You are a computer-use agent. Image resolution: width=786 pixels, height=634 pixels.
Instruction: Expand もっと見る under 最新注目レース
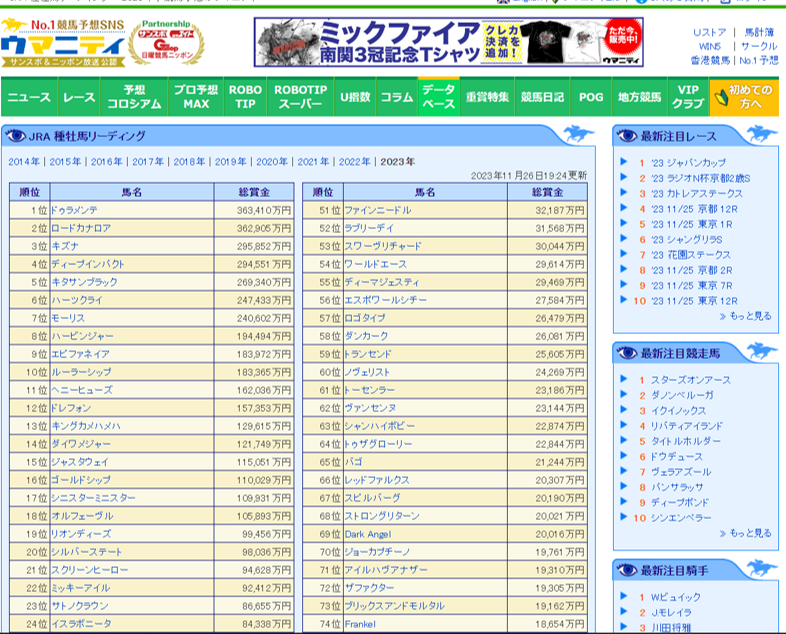(x=745, y=316)
